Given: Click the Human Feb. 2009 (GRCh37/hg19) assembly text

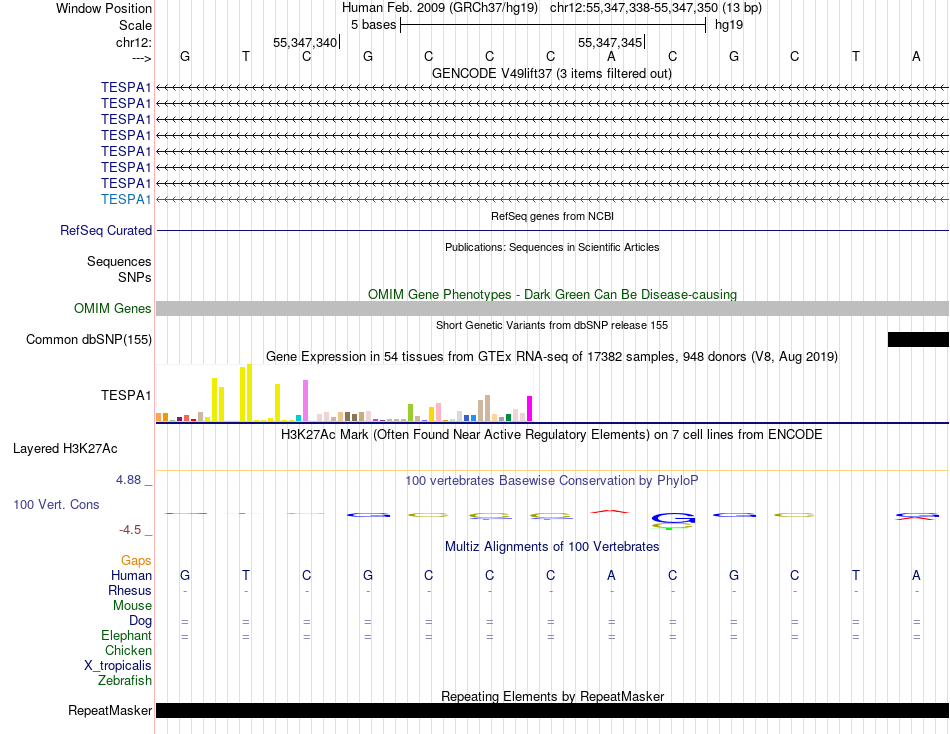Looking at the screenshot, I should click(440, 8).
